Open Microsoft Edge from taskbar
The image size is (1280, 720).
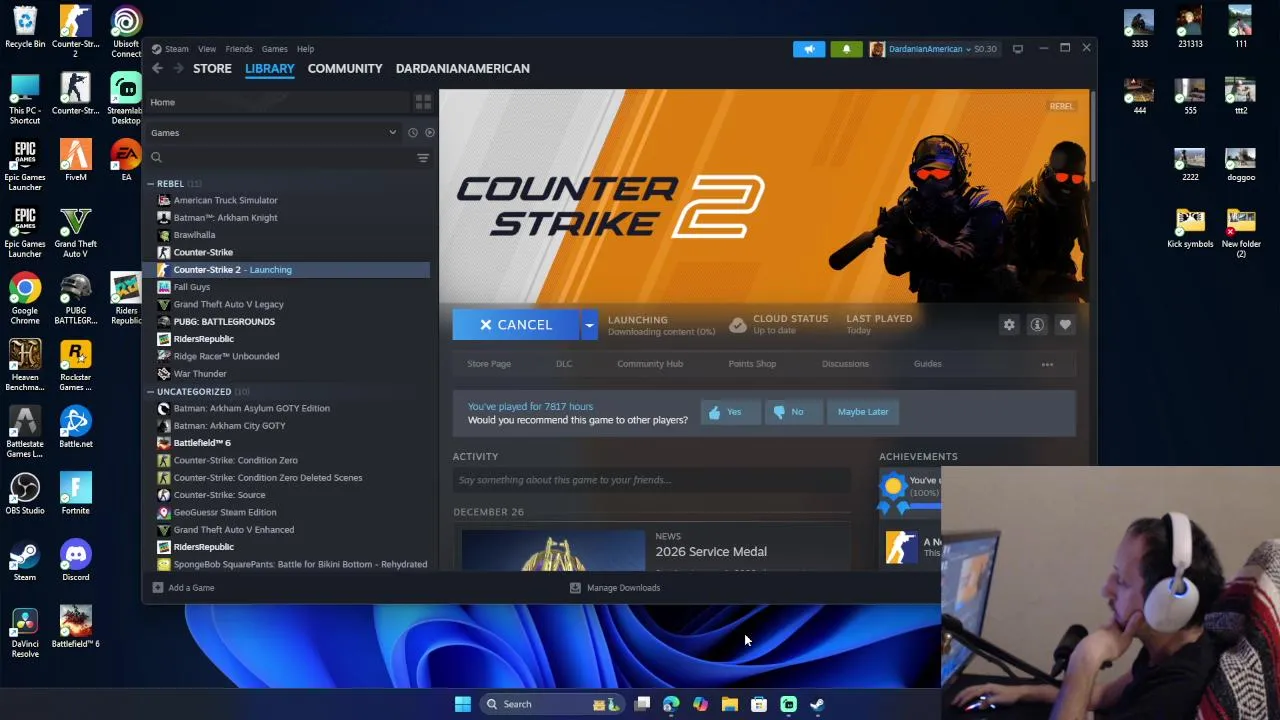(671, 704)
